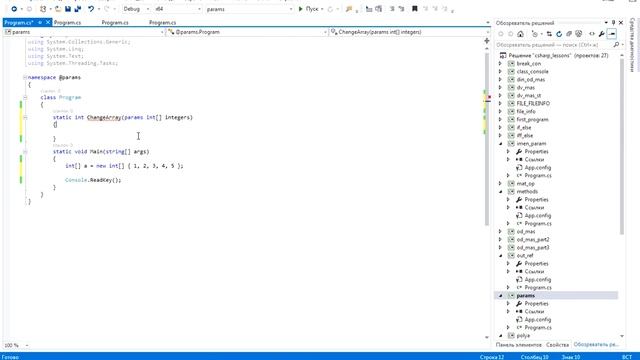Switch to the Свойства tab
The height and width of the screenshot is (360, 640).
click(x=557, y=345)
